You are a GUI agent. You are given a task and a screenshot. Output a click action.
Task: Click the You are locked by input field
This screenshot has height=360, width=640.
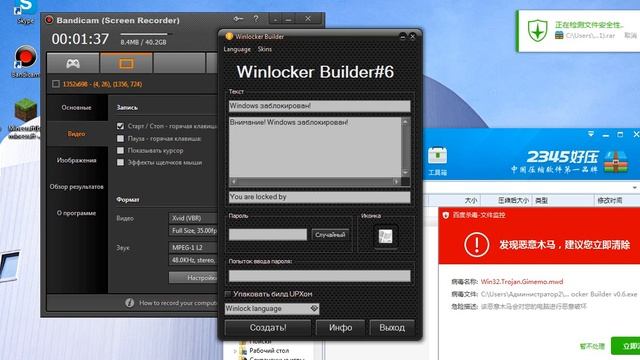click(320, 197)
